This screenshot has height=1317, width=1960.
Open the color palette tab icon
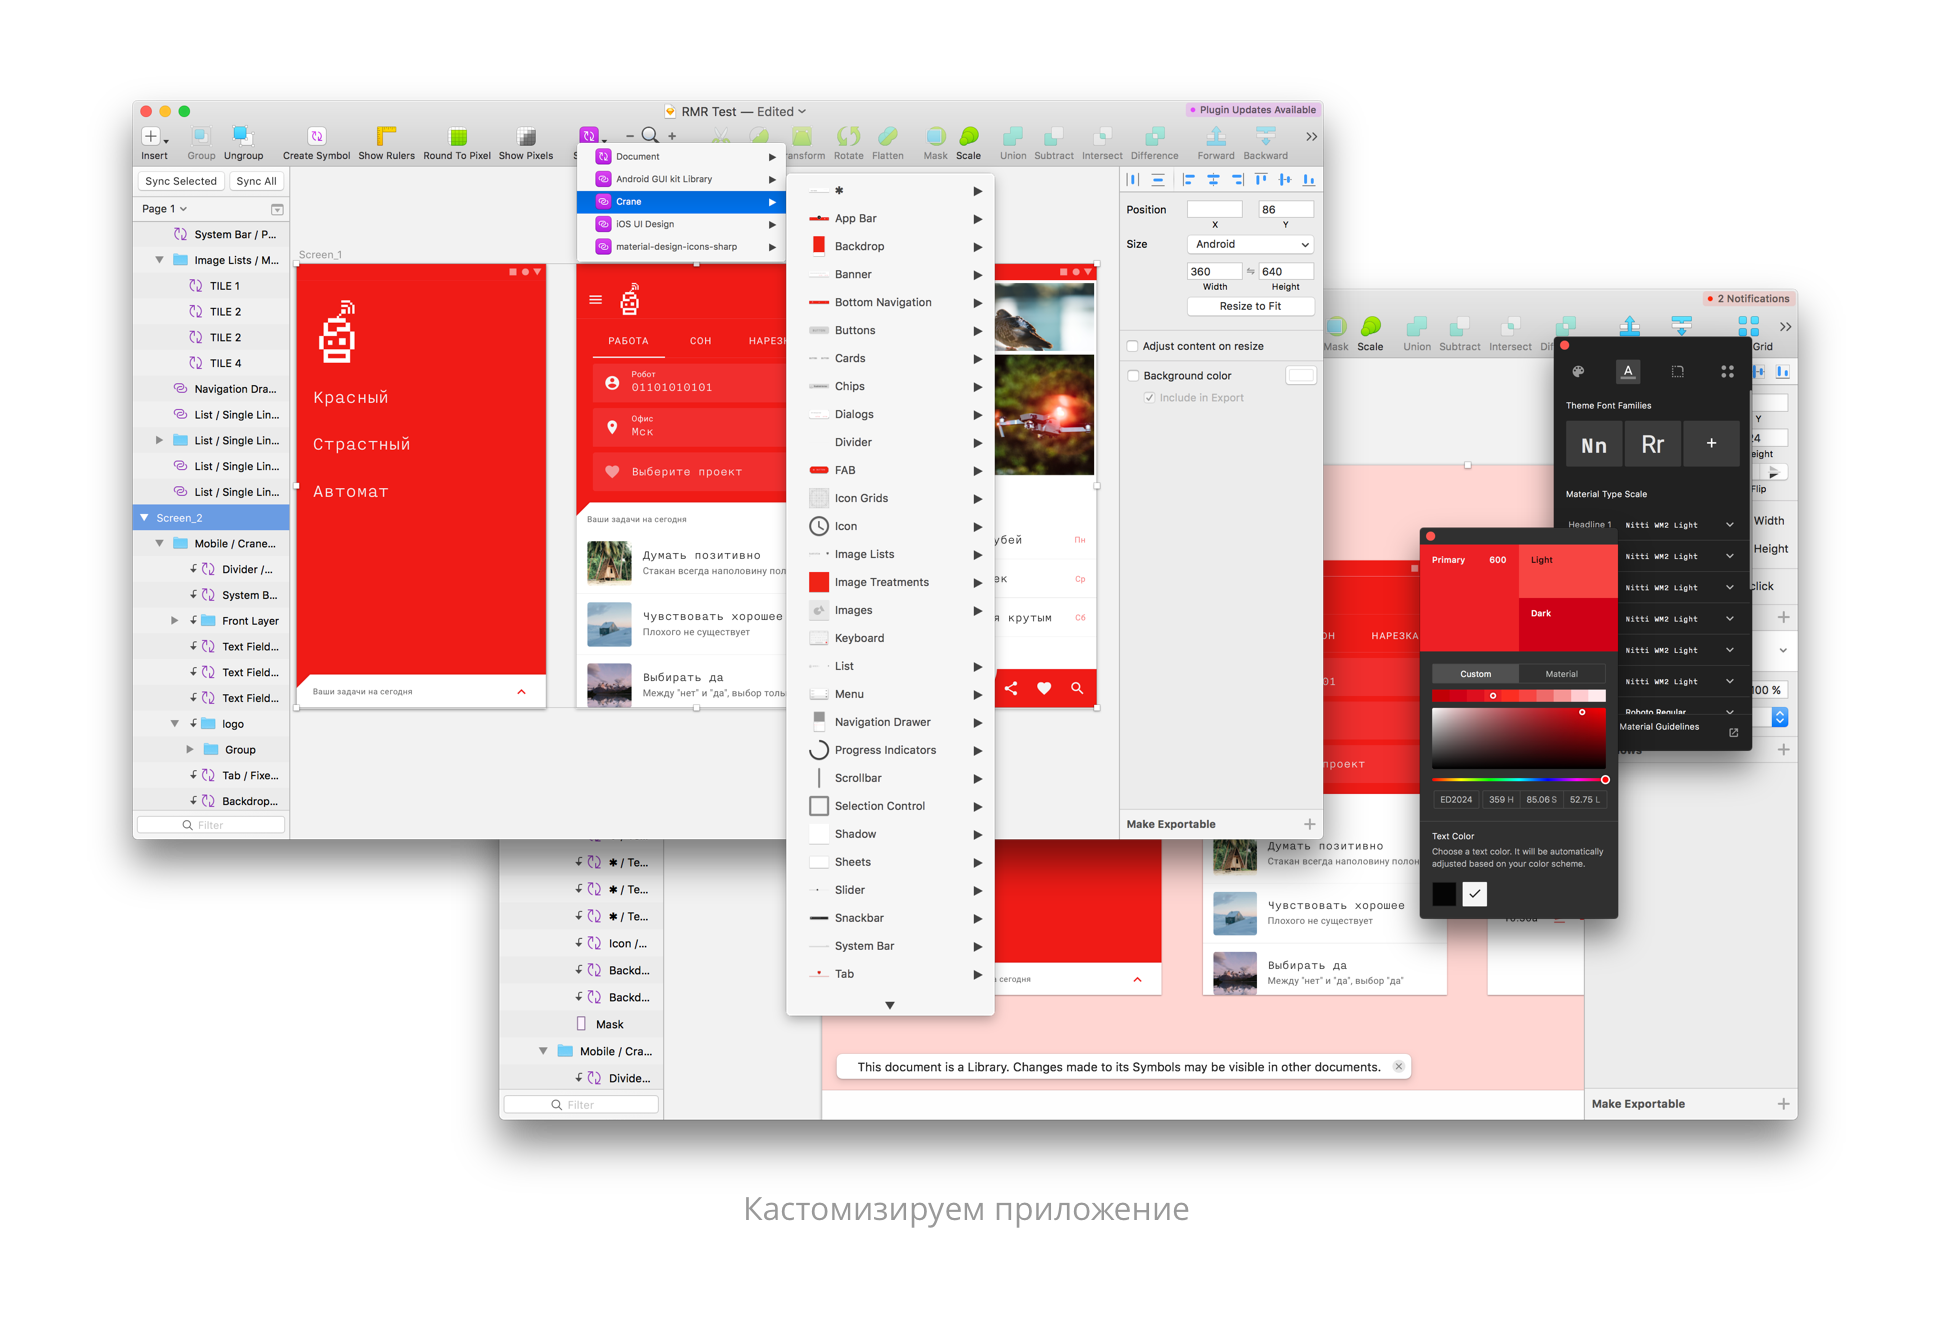[x=1578, y=372]
